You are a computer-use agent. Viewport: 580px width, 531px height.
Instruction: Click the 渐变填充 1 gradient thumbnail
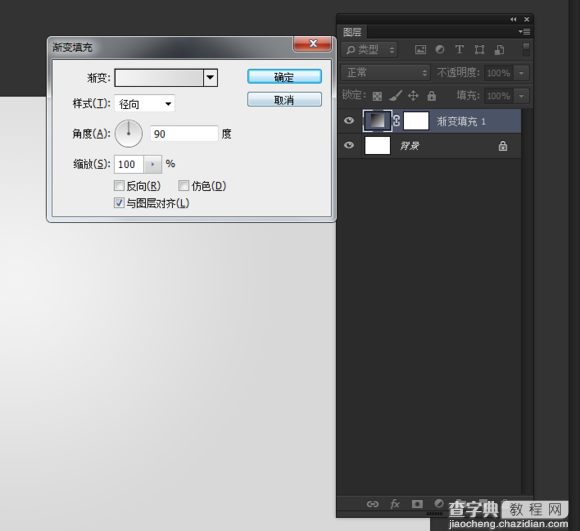(377, 121)
